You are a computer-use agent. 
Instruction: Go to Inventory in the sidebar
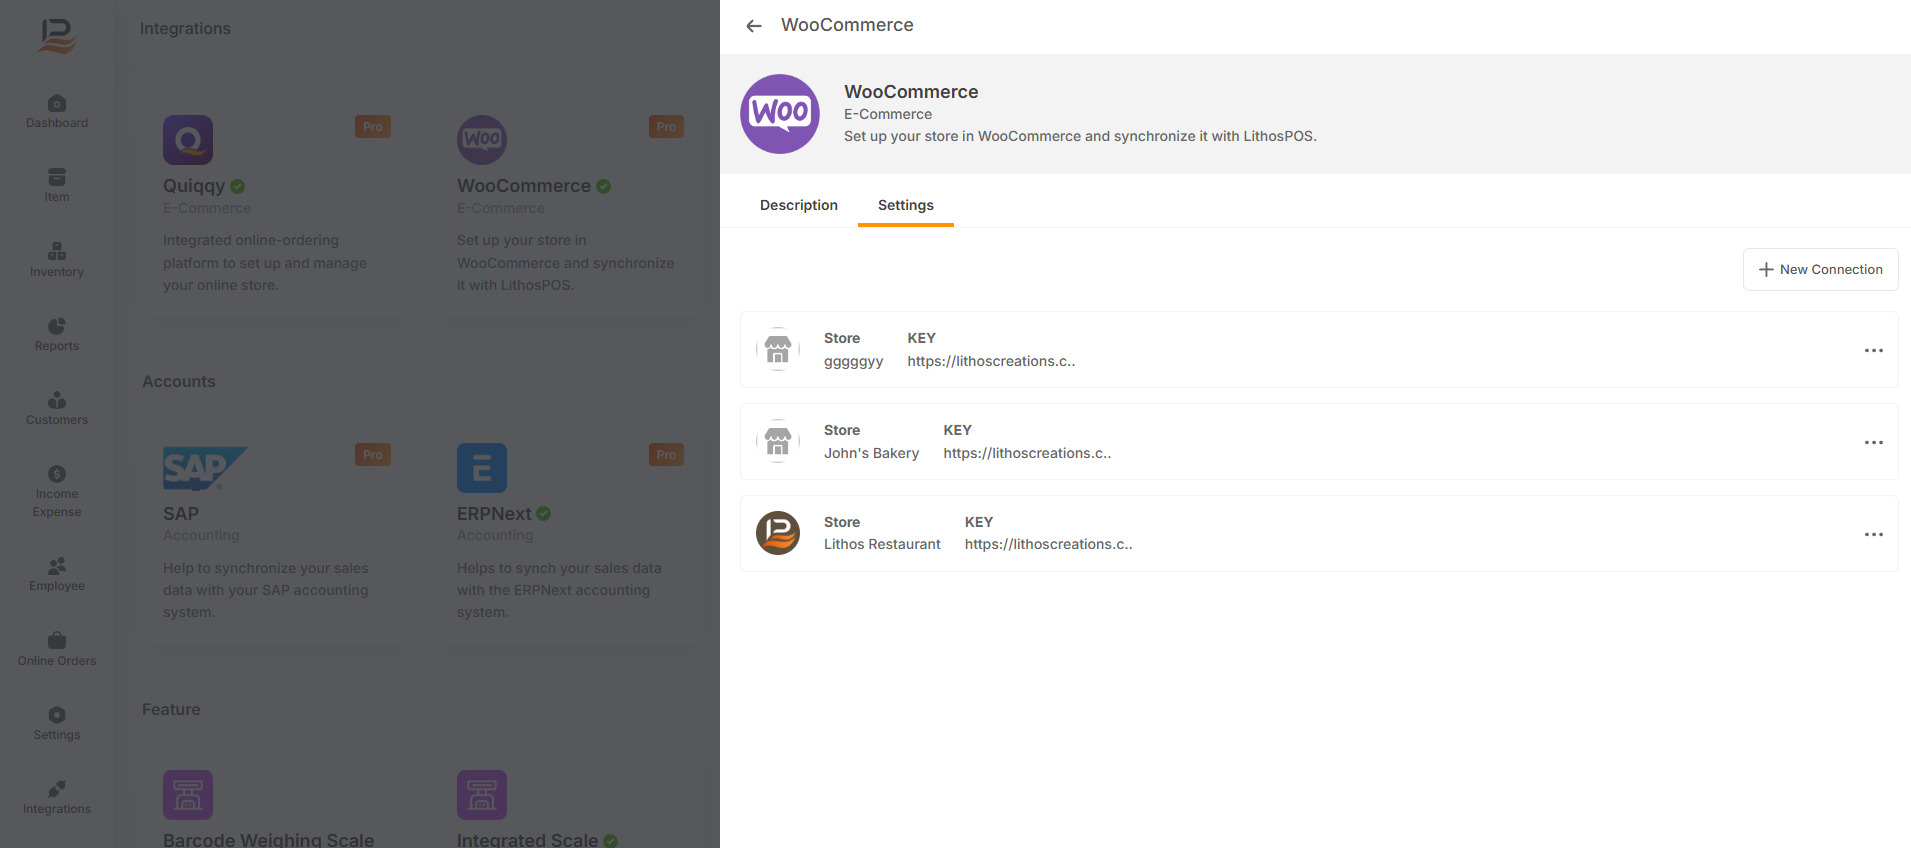(x=57, y=260)
